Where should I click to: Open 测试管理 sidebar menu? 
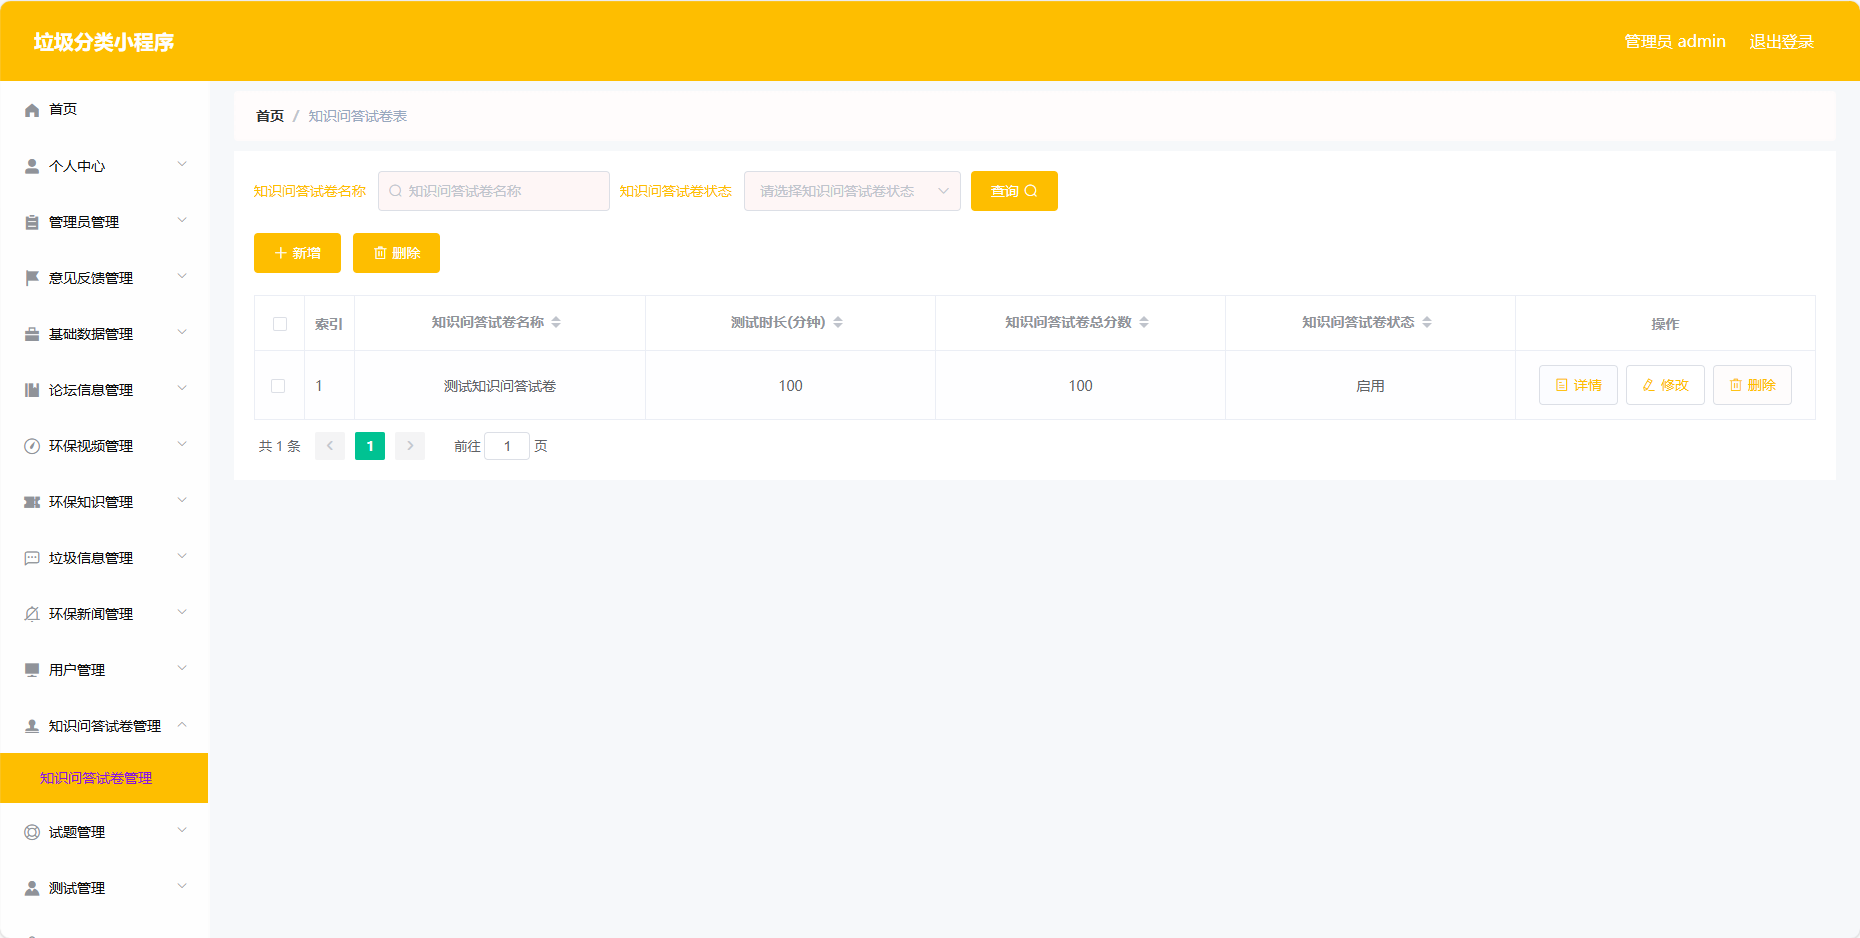(104, 888)
